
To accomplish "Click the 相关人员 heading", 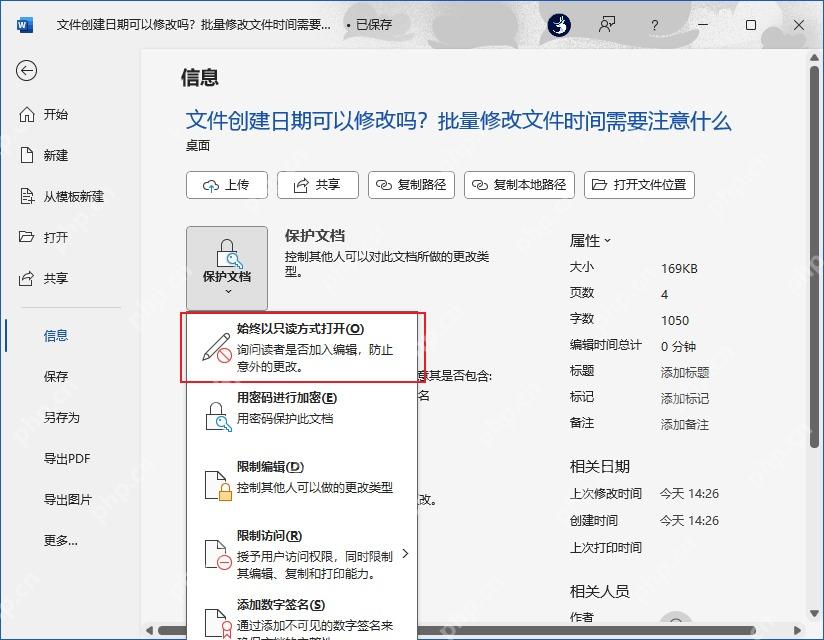I will [600, 592].
